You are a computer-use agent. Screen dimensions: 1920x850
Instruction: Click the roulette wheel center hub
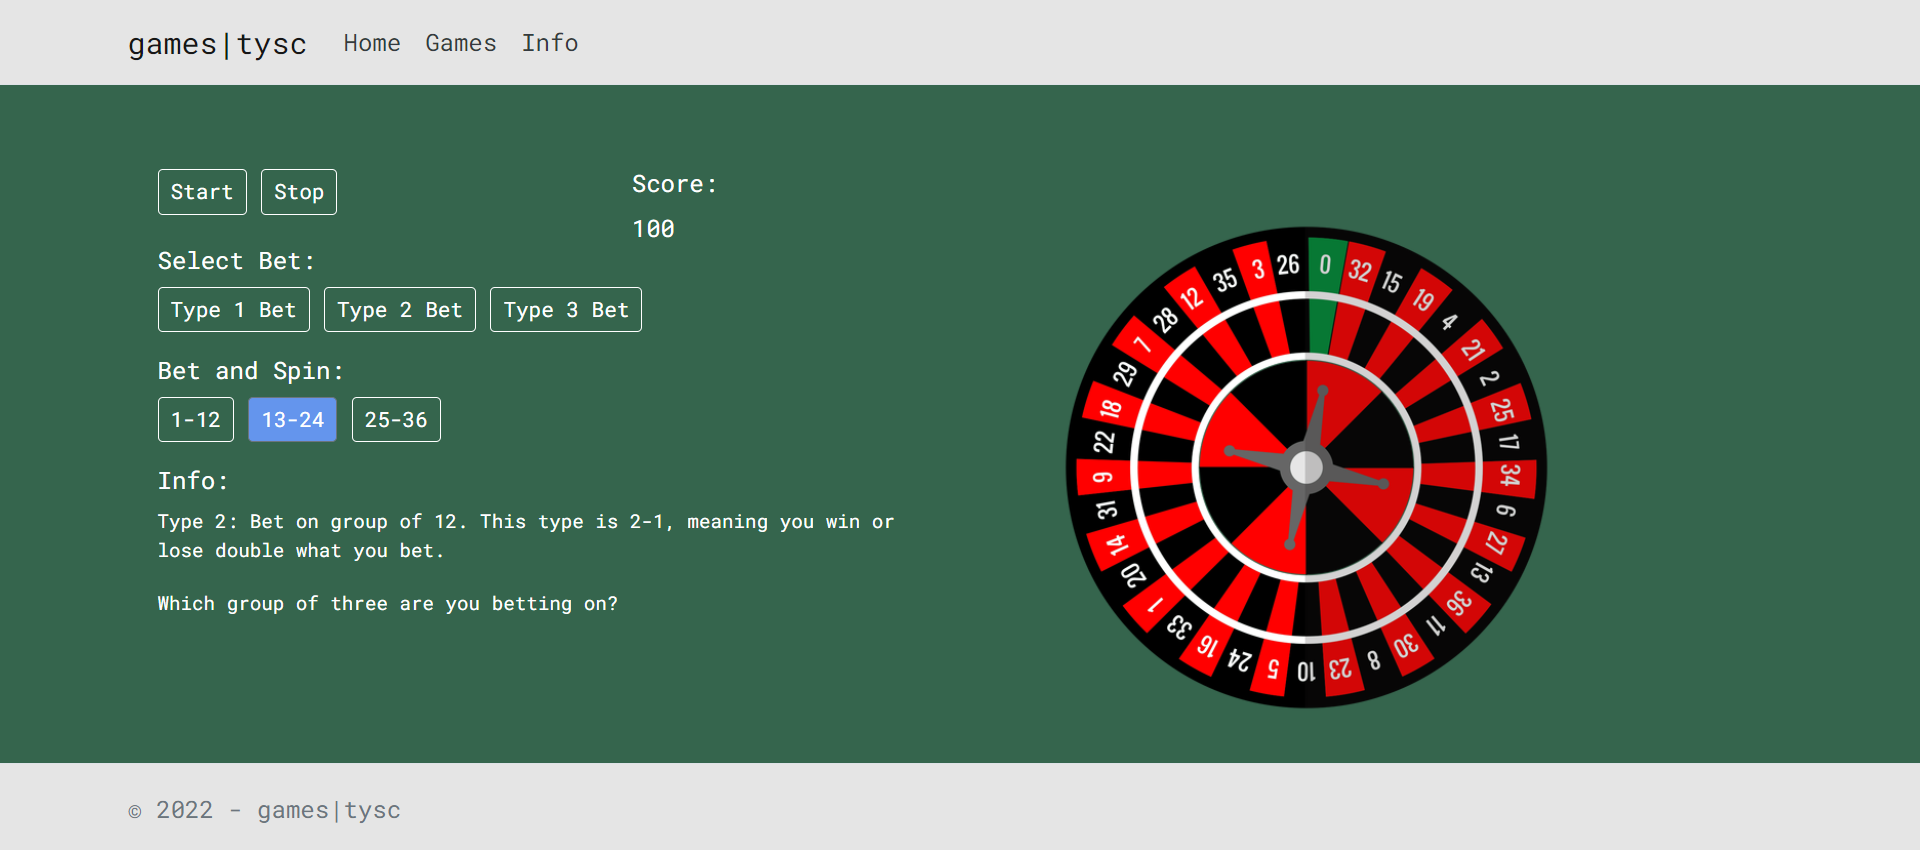pyautogui.click(x=1306, y=467)
